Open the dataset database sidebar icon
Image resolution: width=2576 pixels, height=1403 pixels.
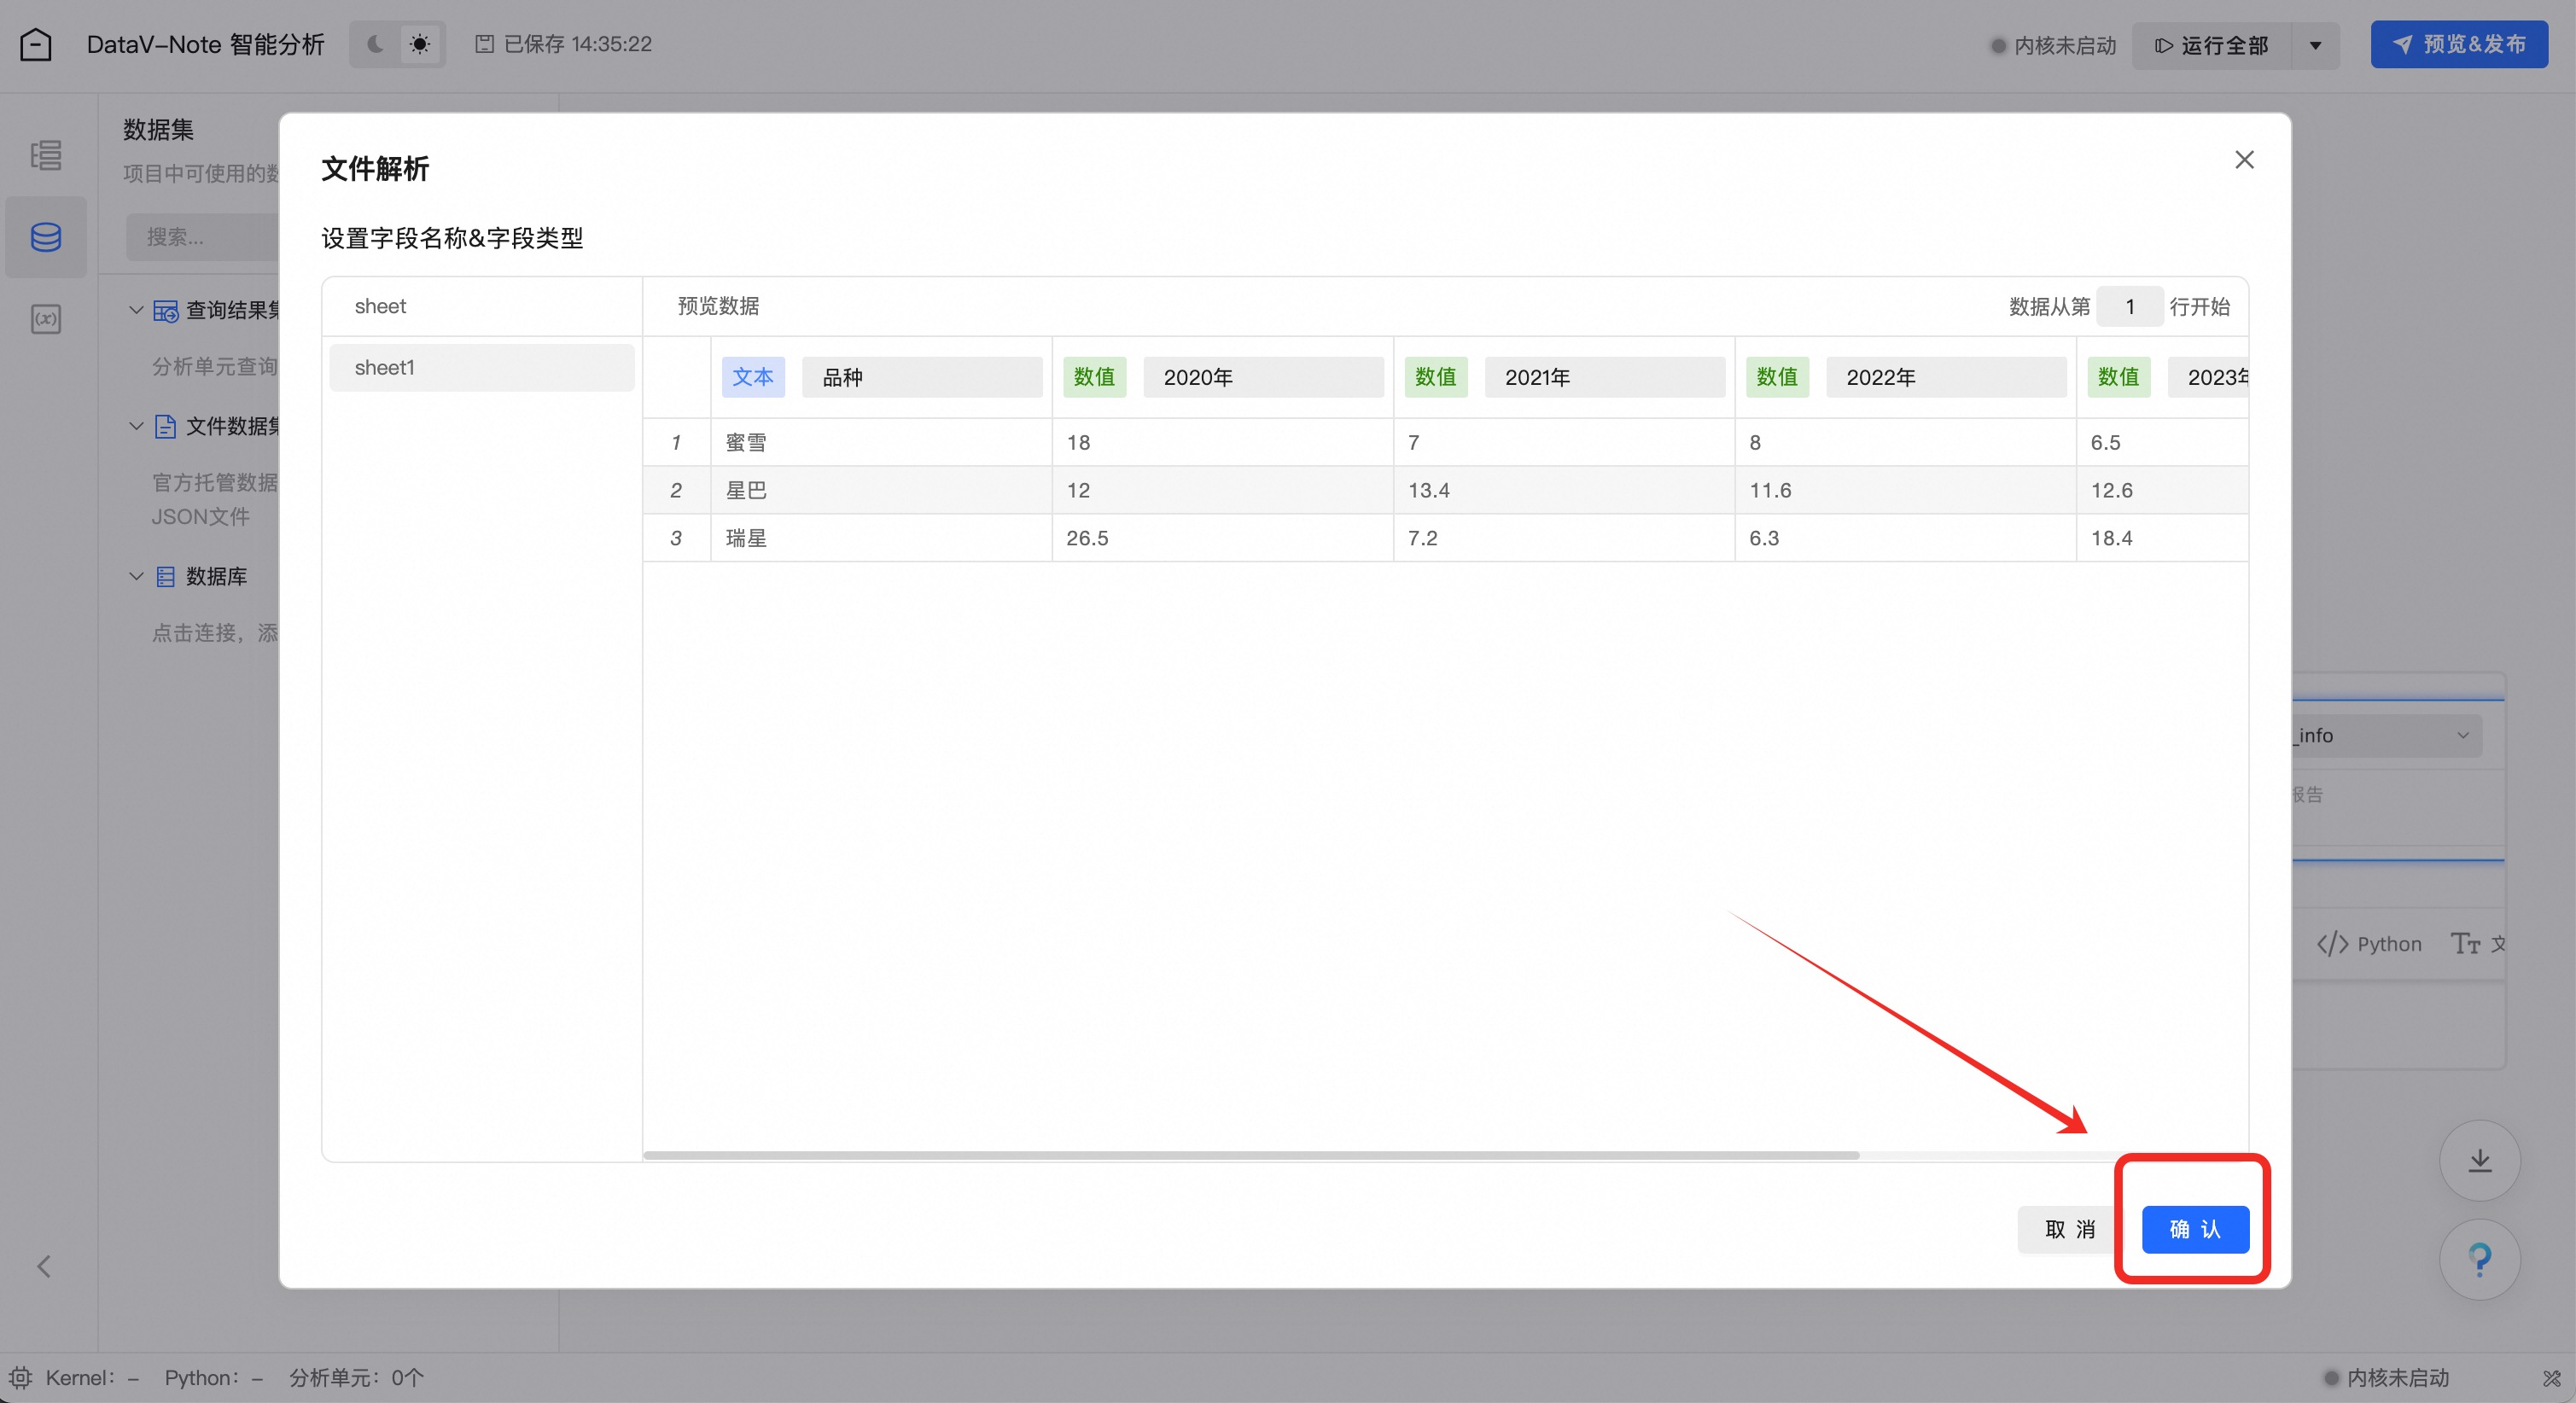46,237
